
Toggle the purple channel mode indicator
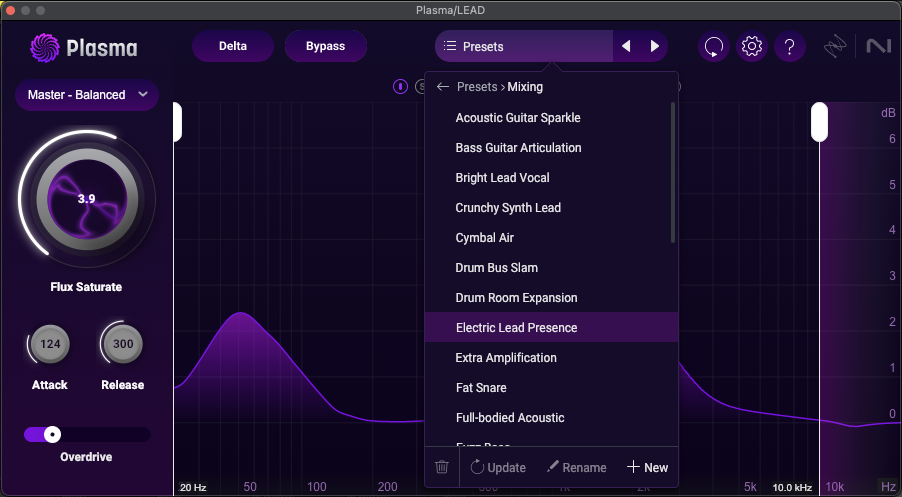pos(400,87)
